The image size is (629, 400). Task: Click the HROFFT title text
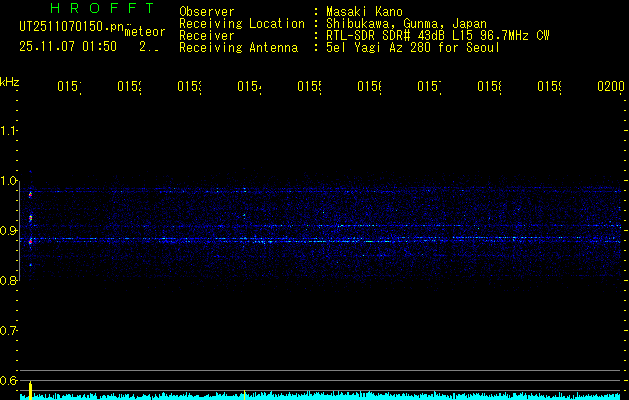[x=102, y=8]
